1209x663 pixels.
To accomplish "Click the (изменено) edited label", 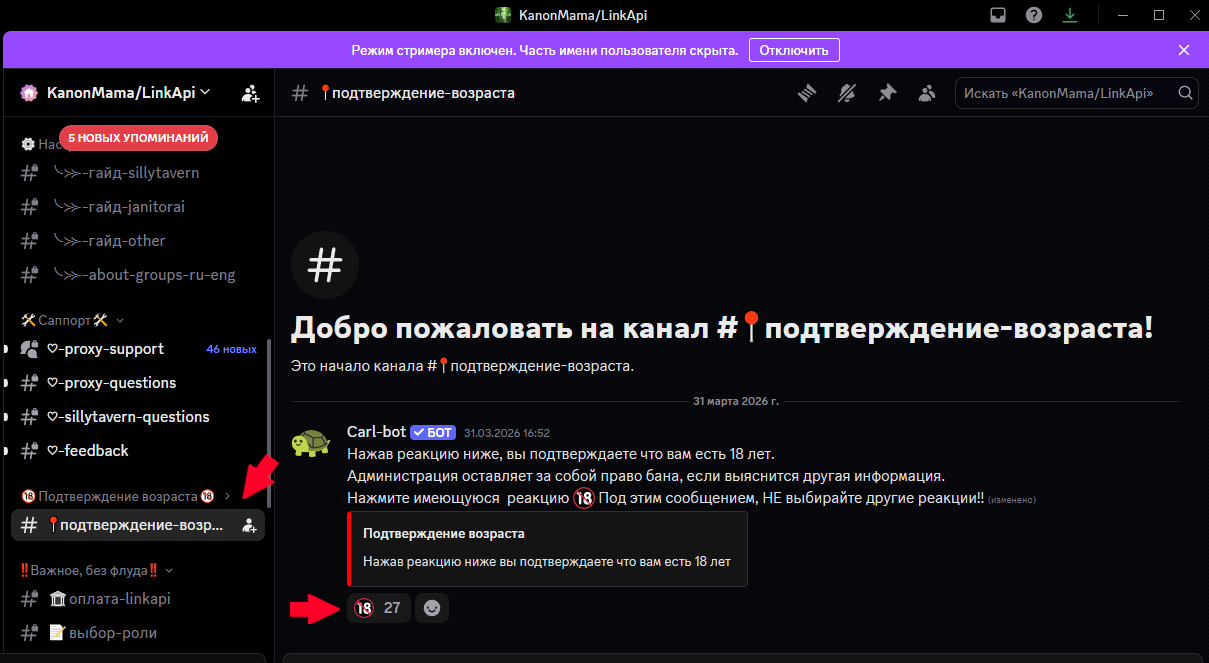I will tap(1012, 499).
